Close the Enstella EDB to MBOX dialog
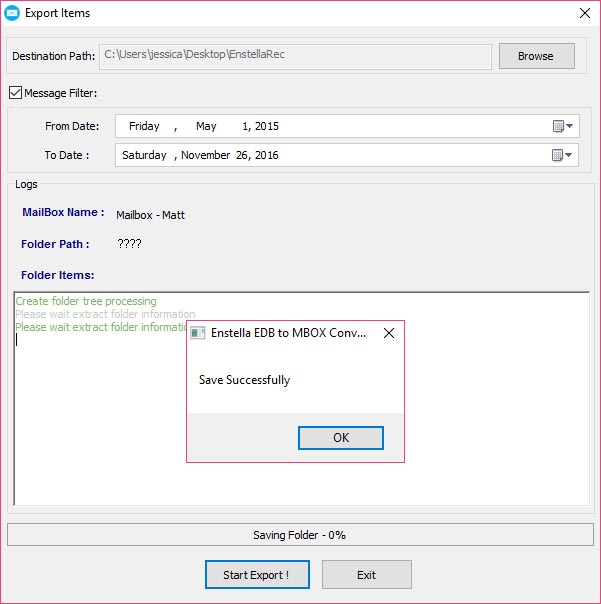601x604 pixels. 389,333
